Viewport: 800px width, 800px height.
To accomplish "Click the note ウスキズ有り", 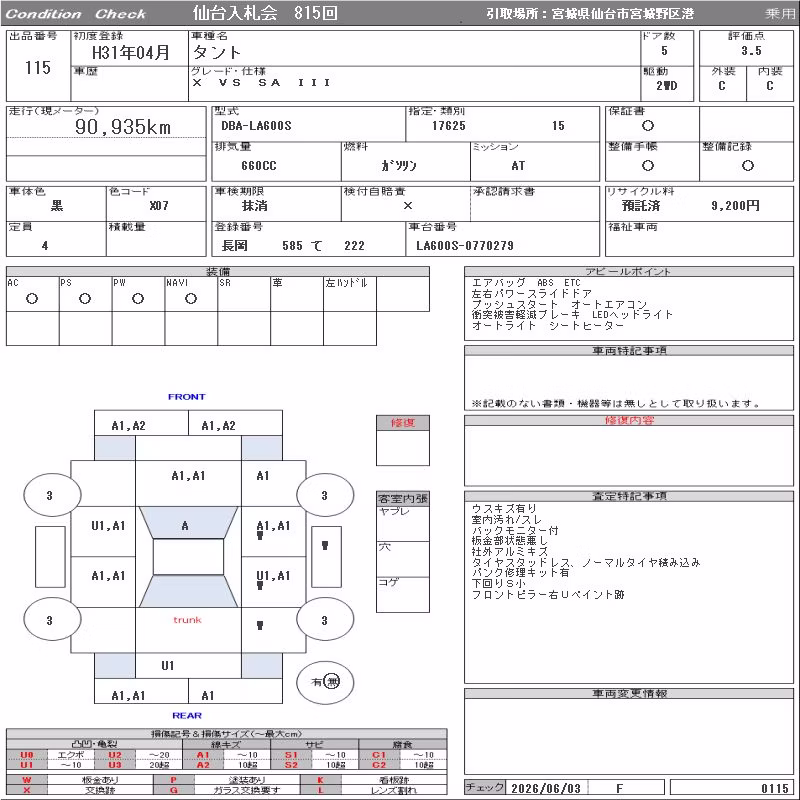I will pos(504,509).
